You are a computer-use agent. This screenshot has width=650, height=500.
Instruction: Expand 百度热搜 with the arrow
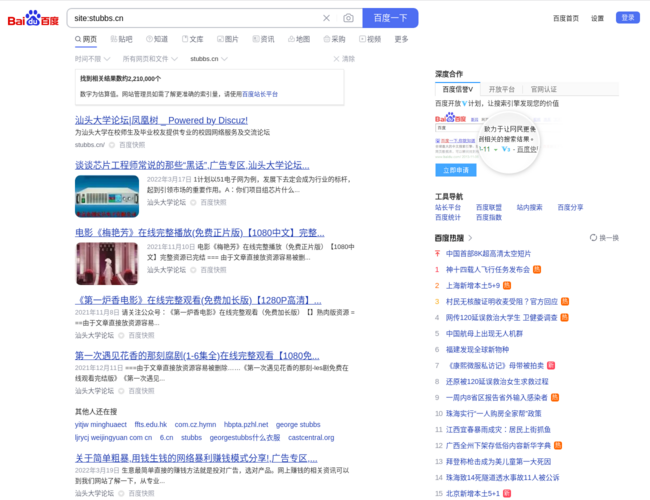coord(470,238)
